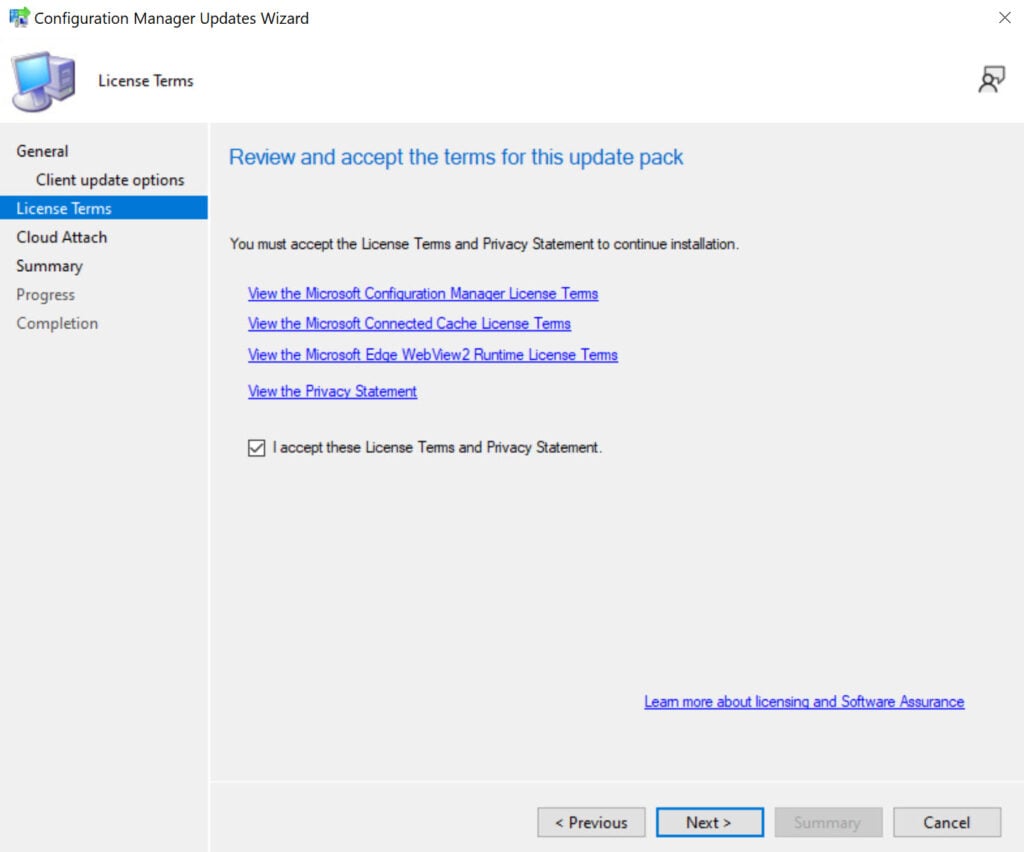The width and height of the screenshot is (1024, 852).
Task: Click the 'Configuration Manager Updates Wizard' title text
Action: coord(171,18)
